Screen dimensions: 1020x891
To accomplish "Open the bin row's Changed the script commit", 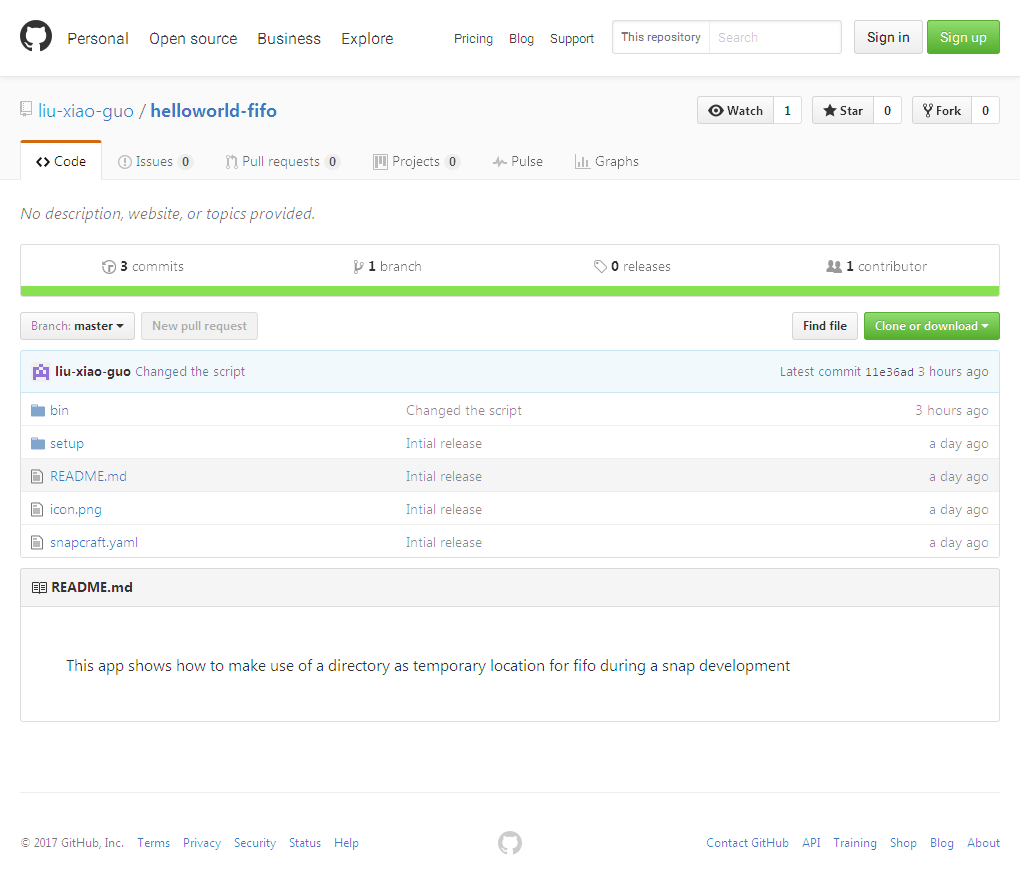I will point(464,410).
